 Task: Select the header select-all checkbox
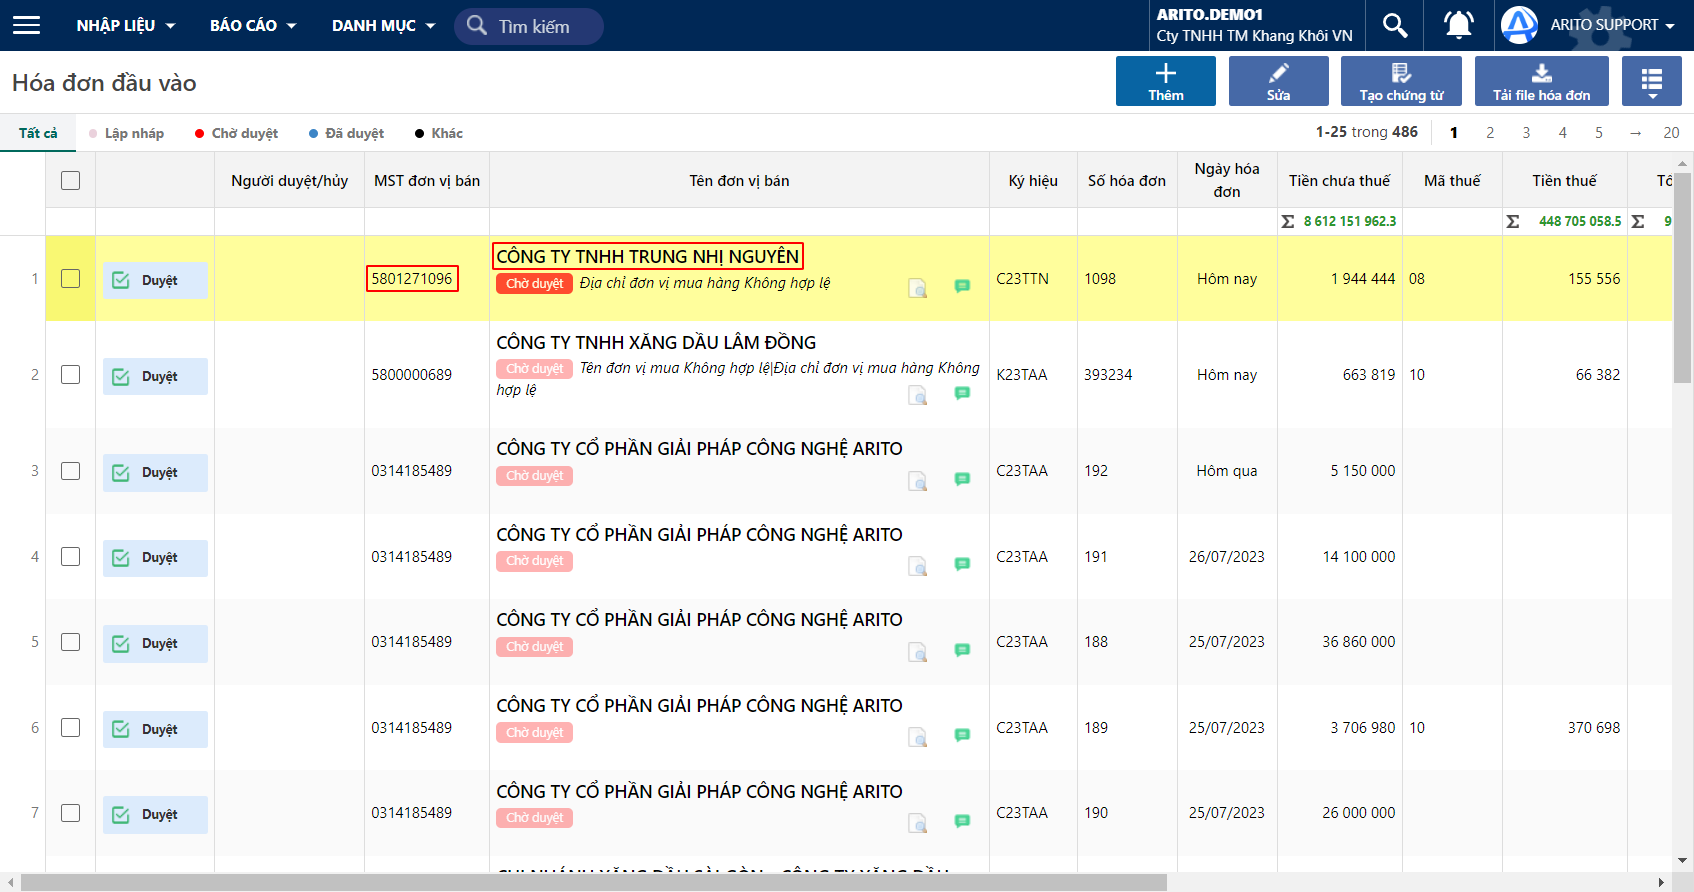click(70, 181)
